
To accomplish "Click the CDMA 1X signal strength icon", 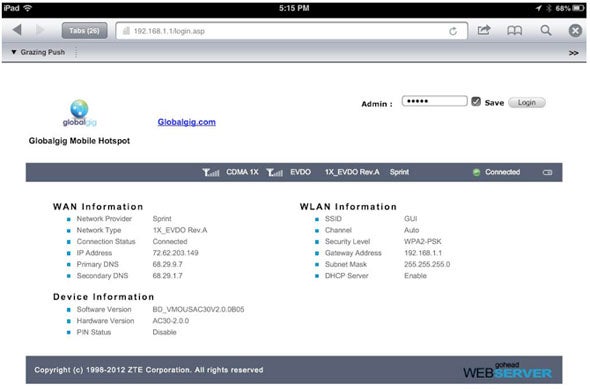I will click(x=211, y=172).
